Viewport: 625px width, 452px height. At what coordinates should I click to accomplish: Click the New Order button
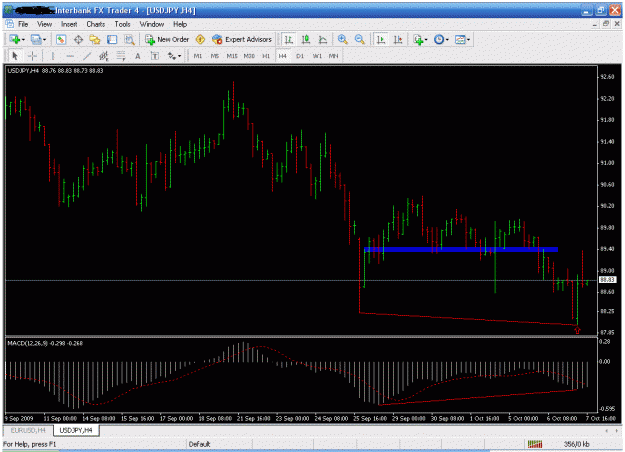[x=167, y=39]
